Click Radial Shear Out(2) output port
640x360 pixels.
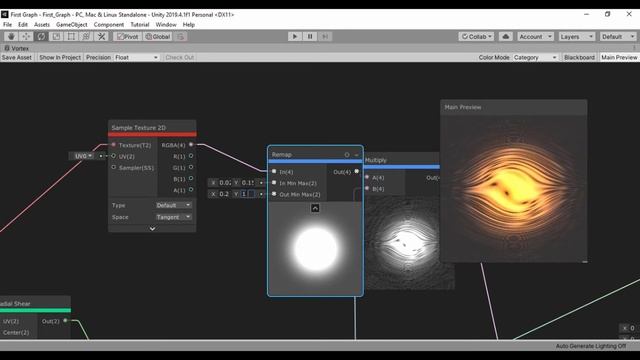65,320
